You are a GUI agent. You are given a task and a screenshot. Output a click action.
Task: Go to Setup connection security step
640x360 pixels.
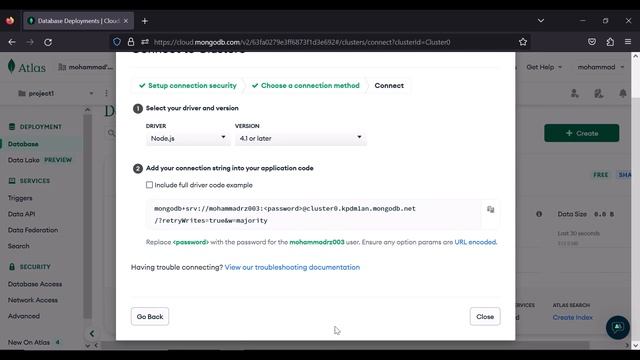(188, 86)
